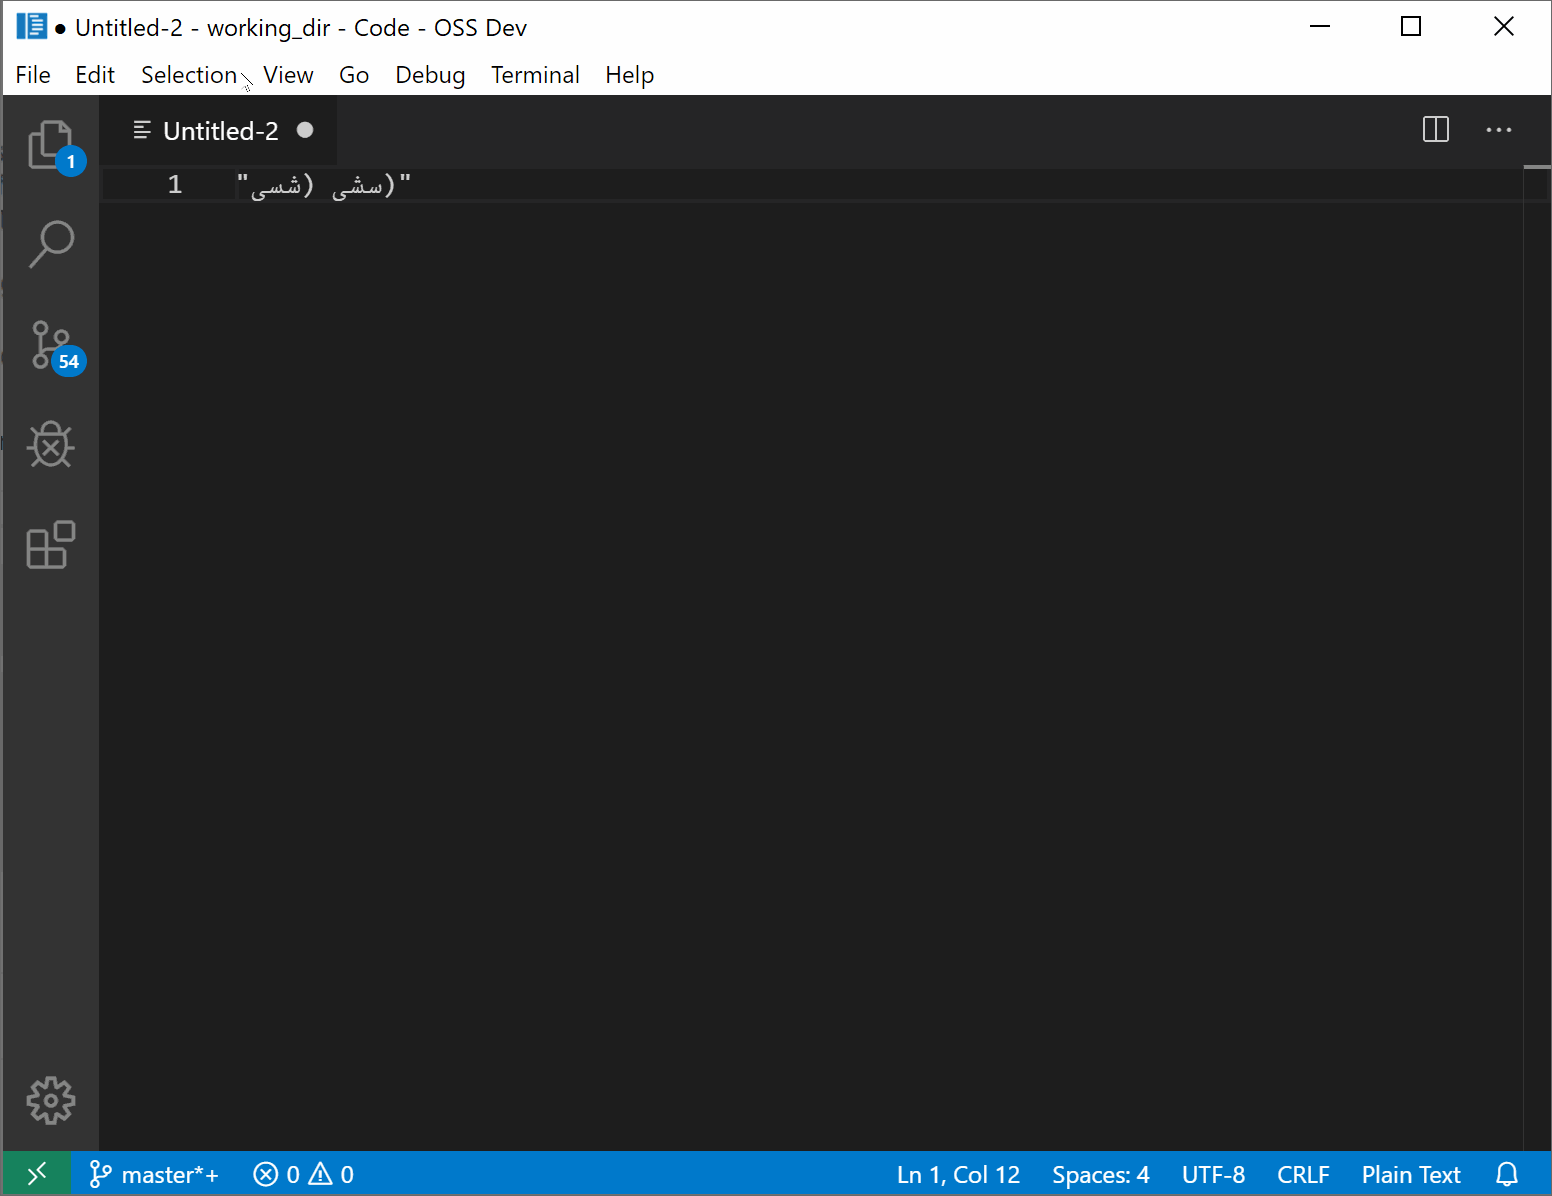Open the Search sidebar
The height and width of the screenshot is (1196, 1552).
click(x=51, y=245)
